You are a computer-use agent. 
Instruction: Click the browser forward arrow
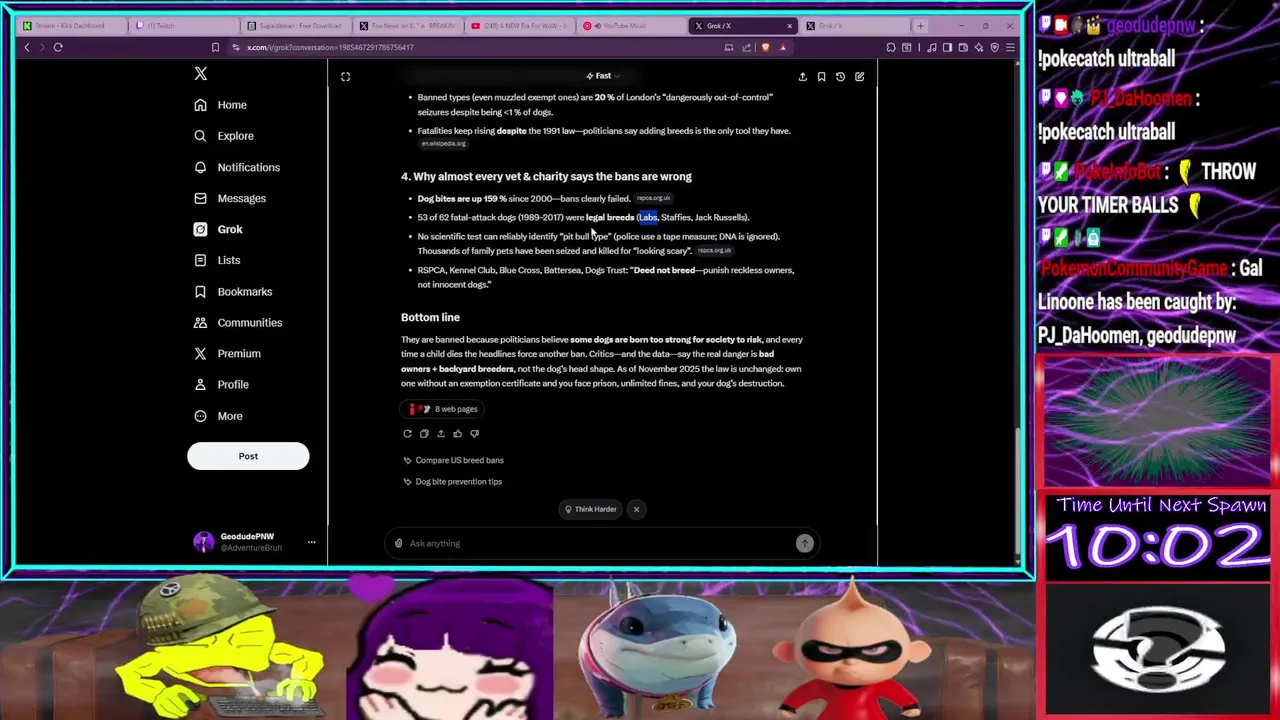42,47
